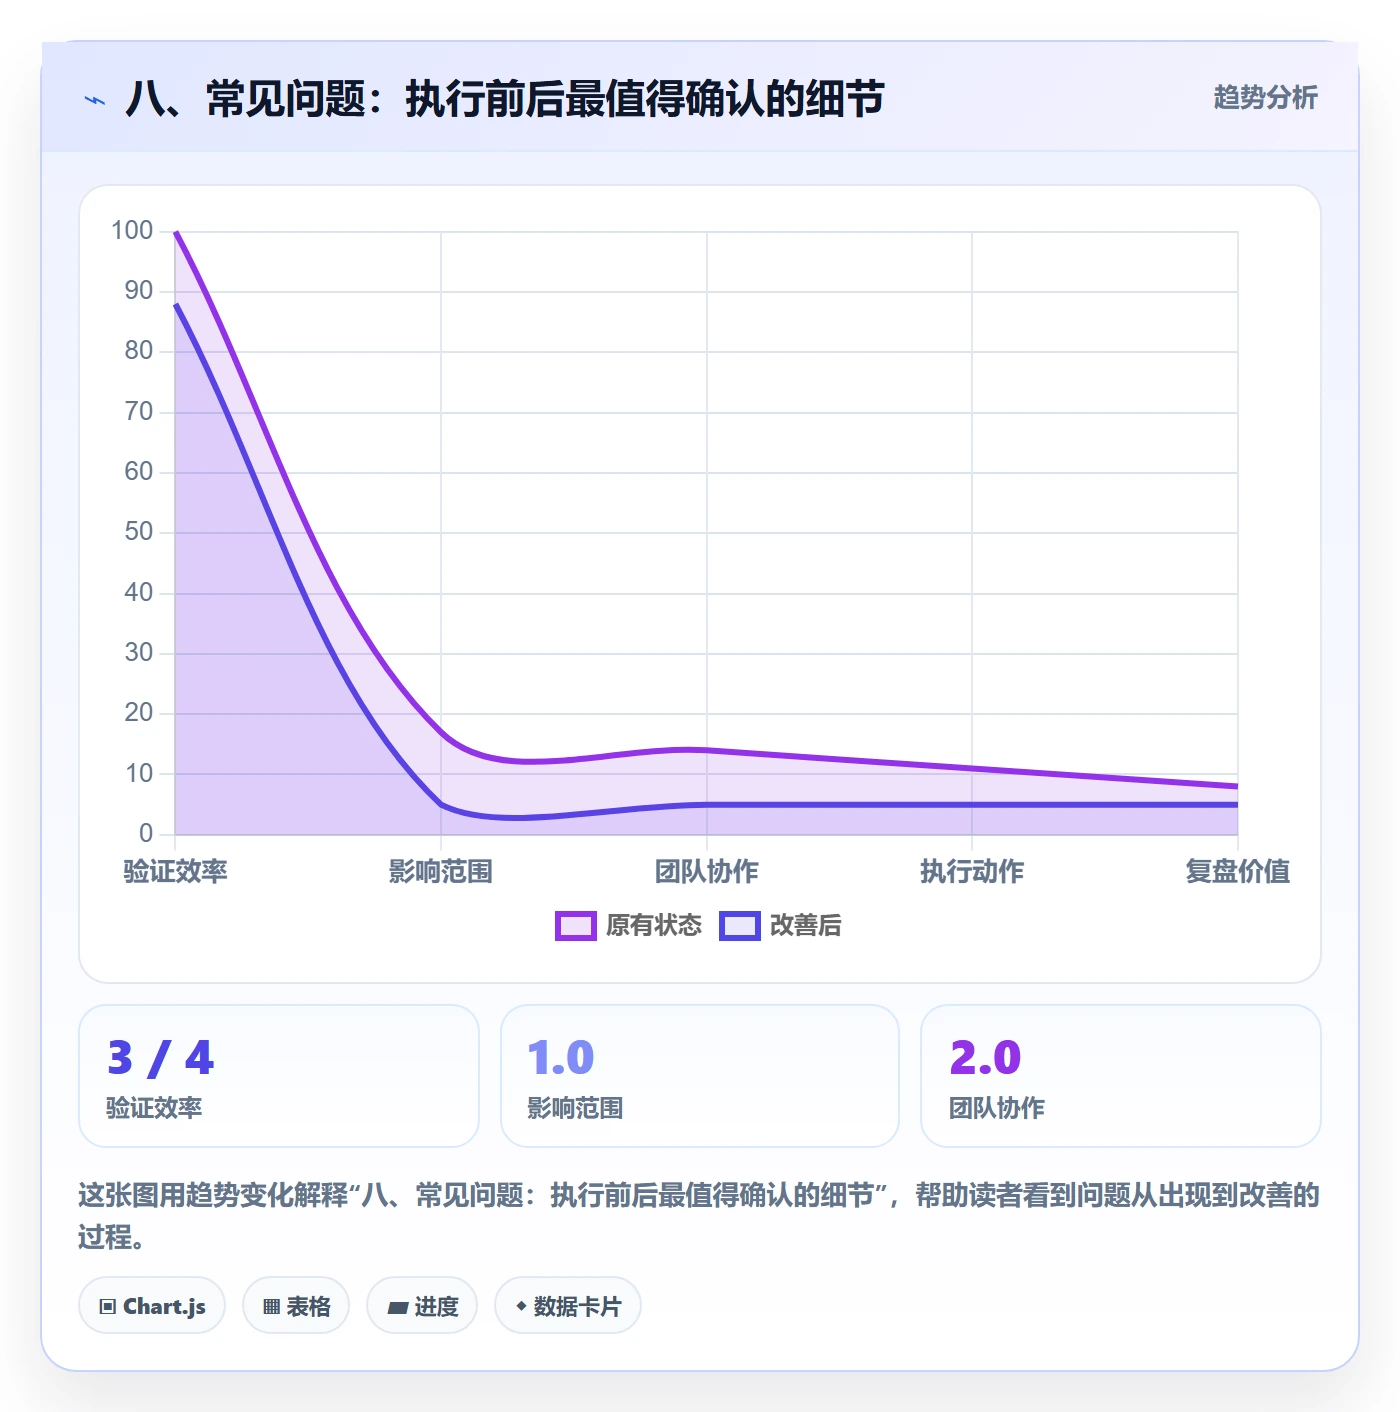Click the 执行动作 x-axis label
Viewport: 1400px width, 1412px height.
[x=972, y=871]
